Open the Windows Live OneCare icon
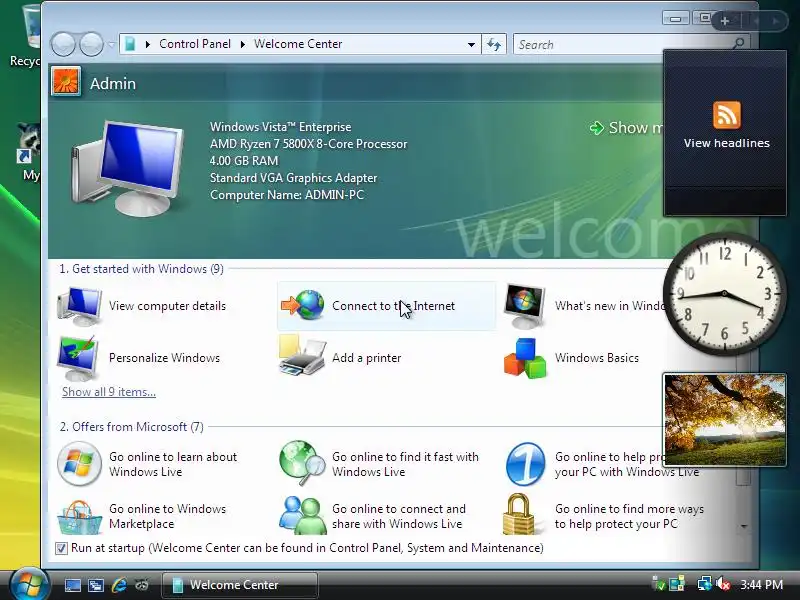Viewport: 800px width, 600px height. (x=525, y=464)
